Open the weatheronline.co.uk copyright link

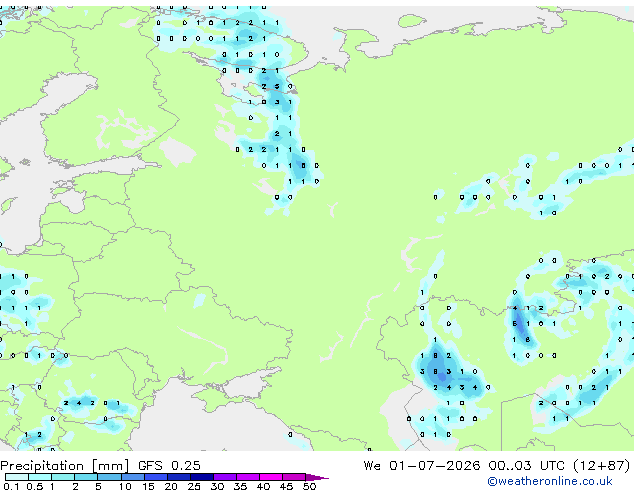tap(550, 481)
